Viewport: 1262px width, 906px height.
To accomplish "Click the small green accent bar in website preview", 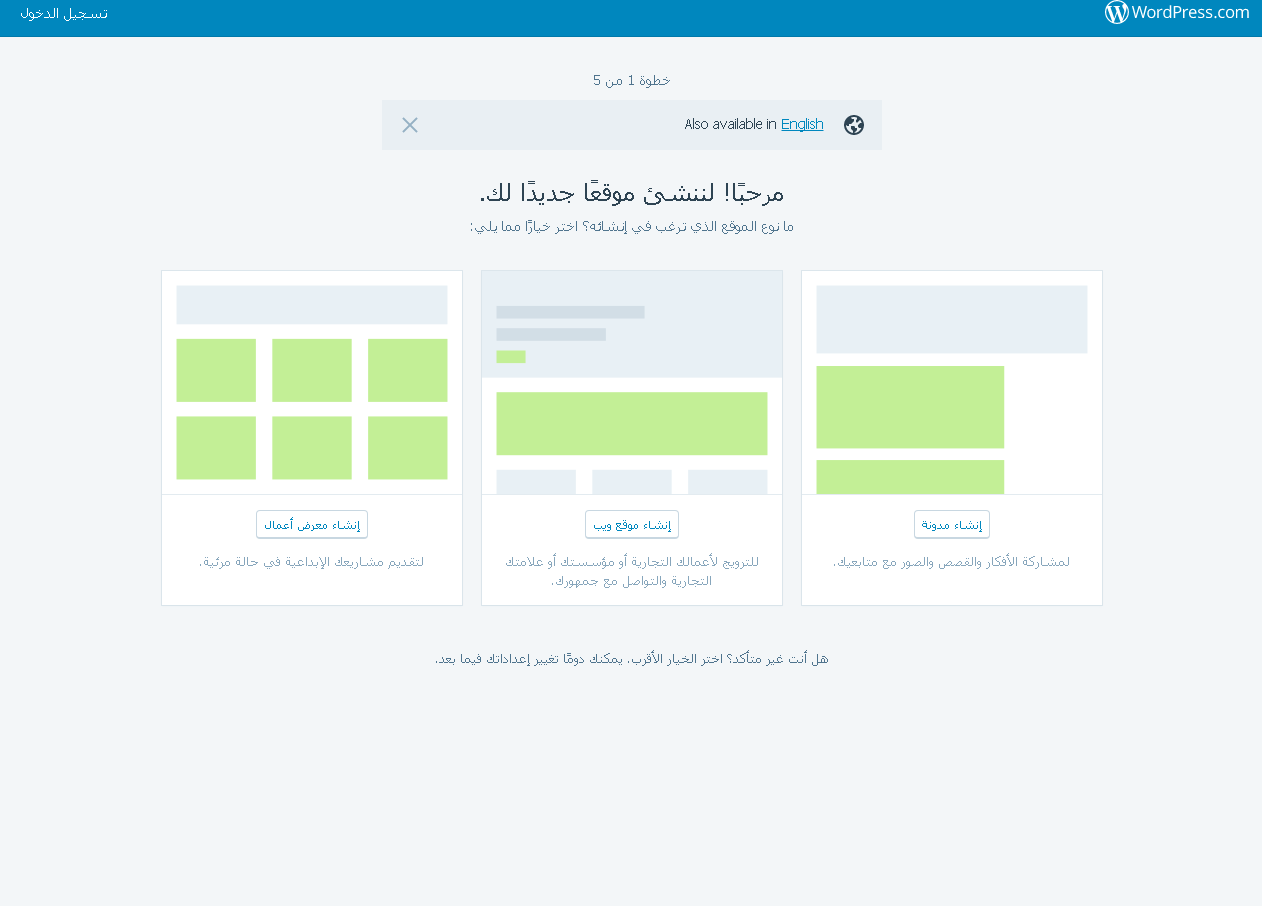I will [510, 356].
